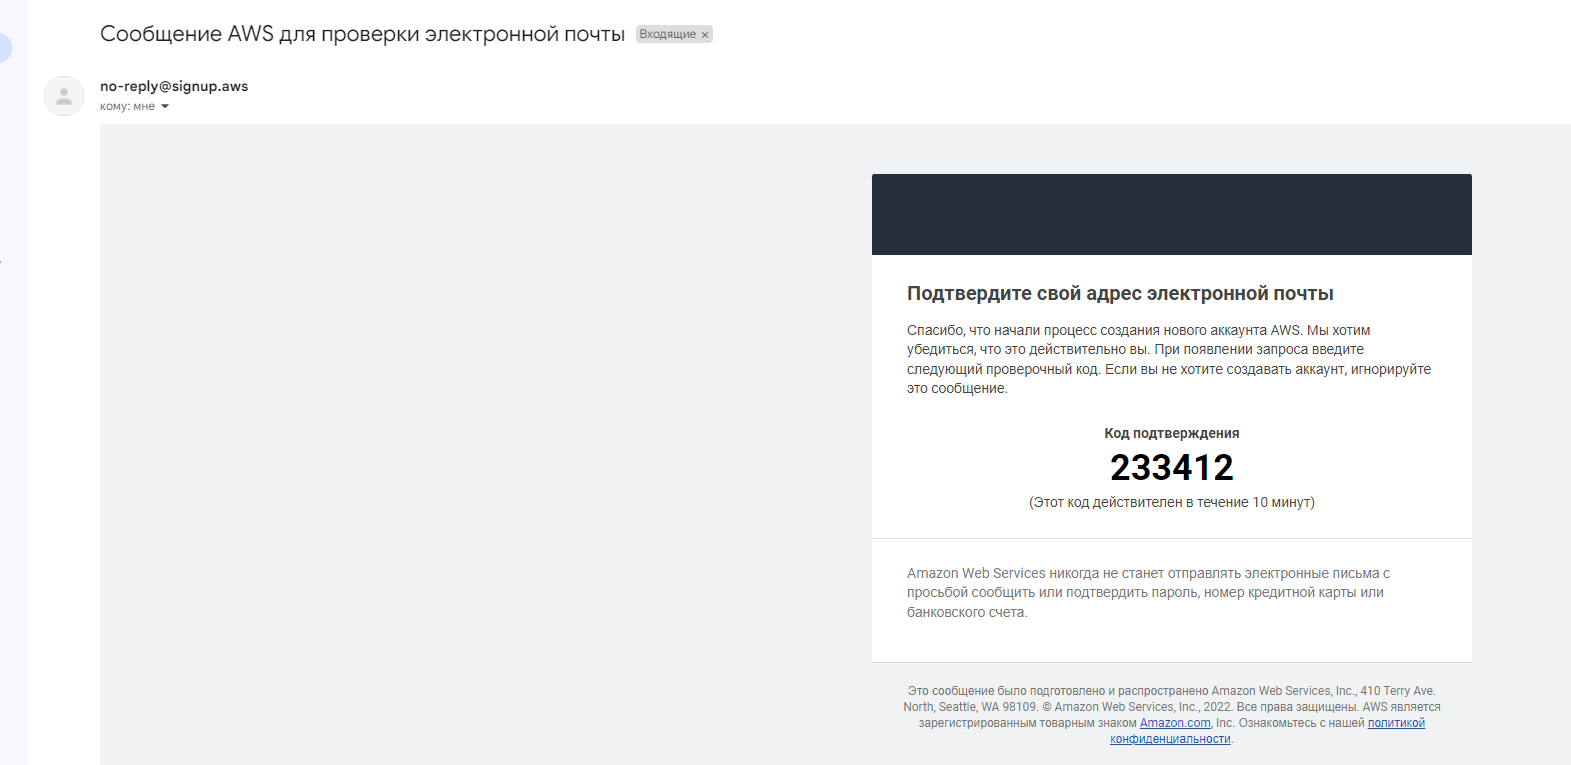Screen dimensions: 1571x765
Task: Click the note that code is valid 10 минут
Action: tap(1172, 502)
